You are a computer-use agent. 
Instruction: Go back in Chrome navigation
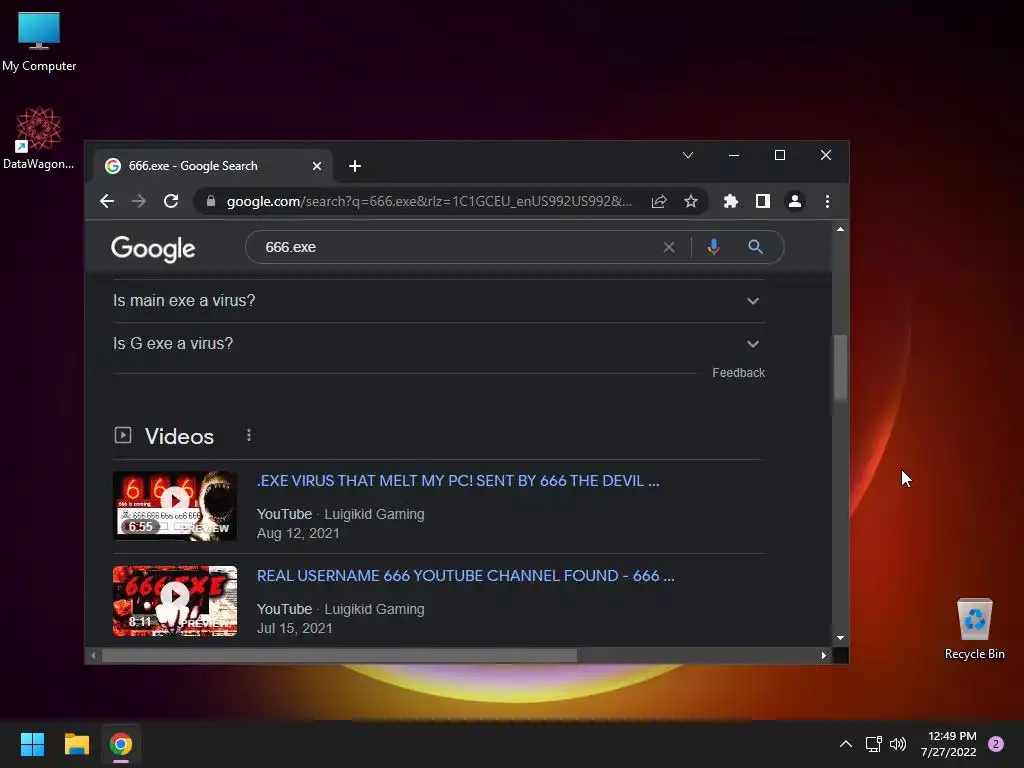coord(107,201)
